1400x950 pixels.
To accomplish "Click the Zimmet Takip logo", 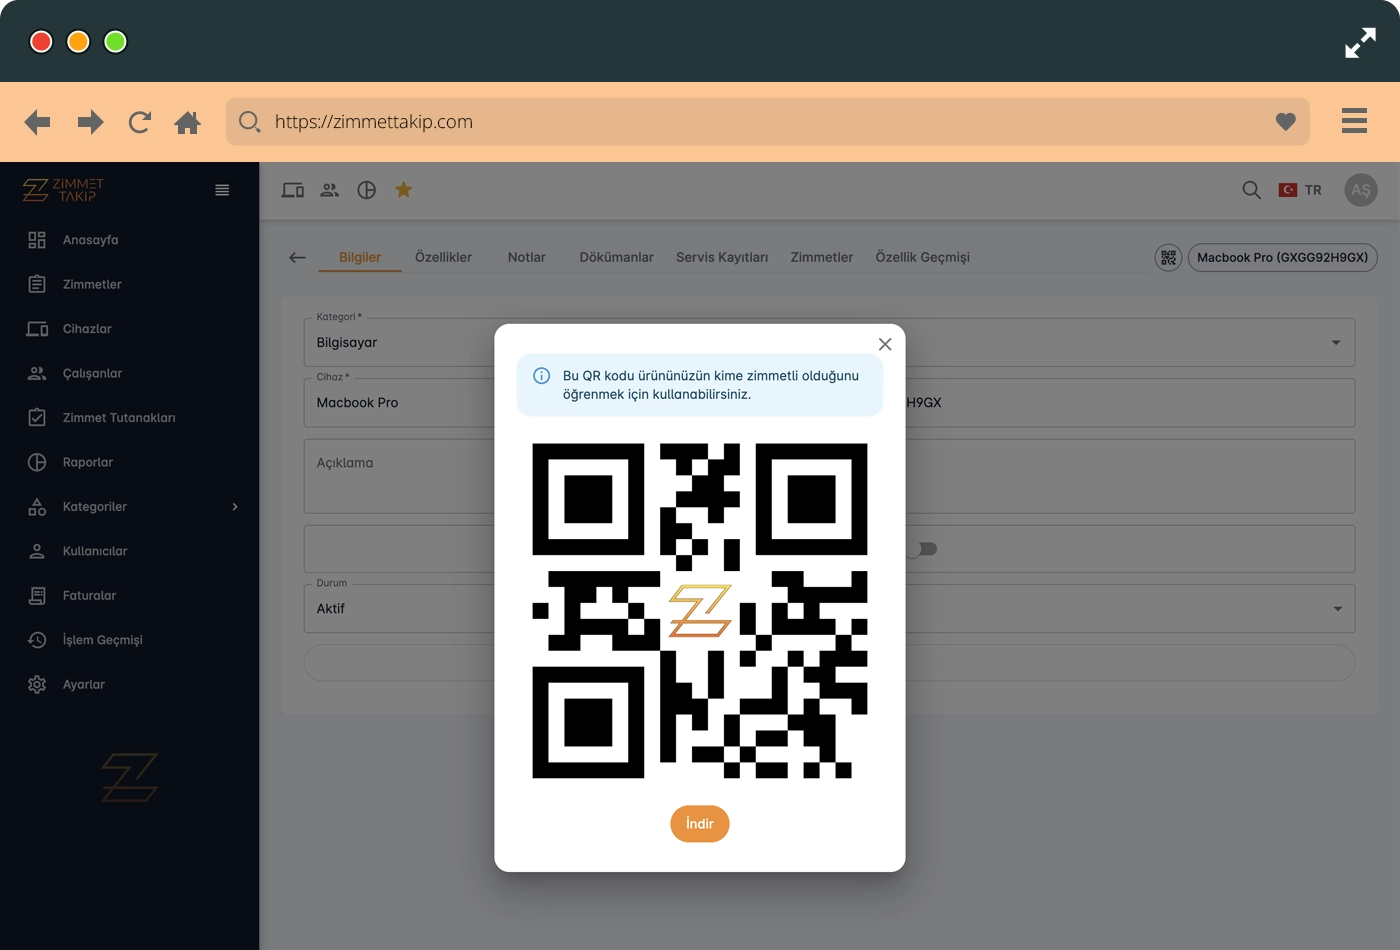I will 63,190.
